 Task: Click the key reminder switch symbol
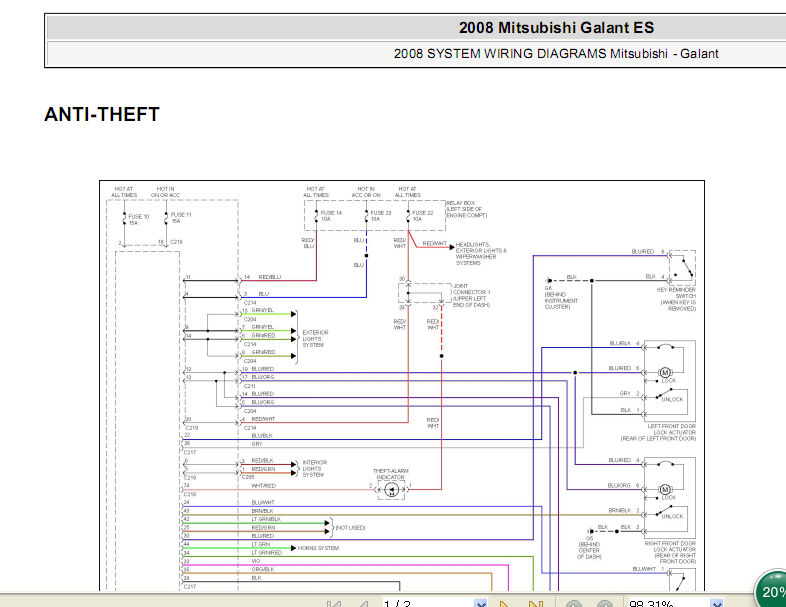point(682,267)
